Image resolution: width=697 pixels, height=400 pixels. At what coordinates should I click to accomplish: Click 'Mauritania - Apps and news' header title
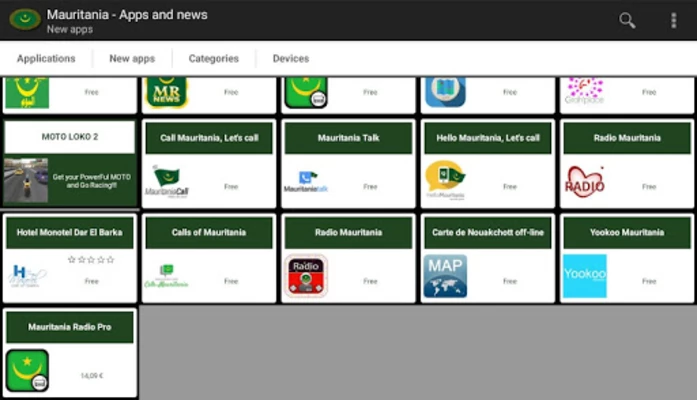click(127, 15)
